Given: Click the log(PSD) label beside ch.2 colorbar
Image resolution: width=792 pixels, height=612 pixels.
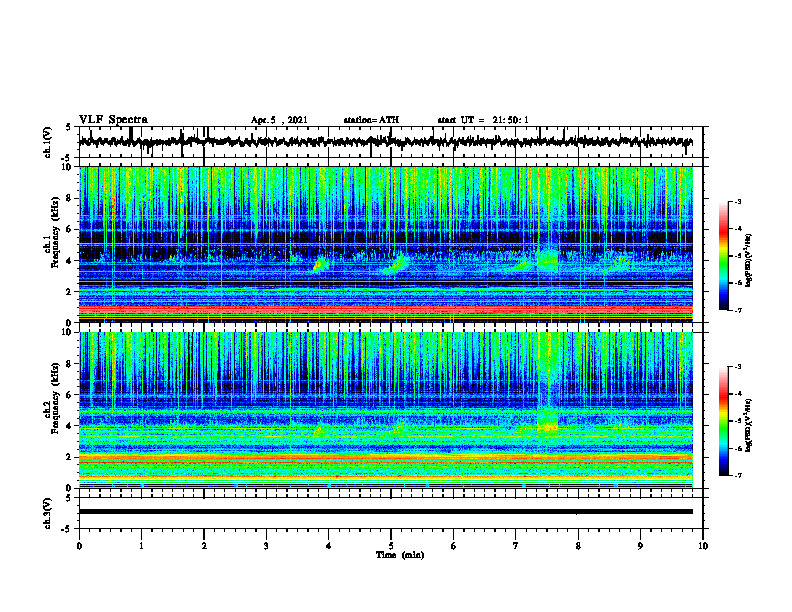Looking at the screenshot, I should (x=749, y=425).
